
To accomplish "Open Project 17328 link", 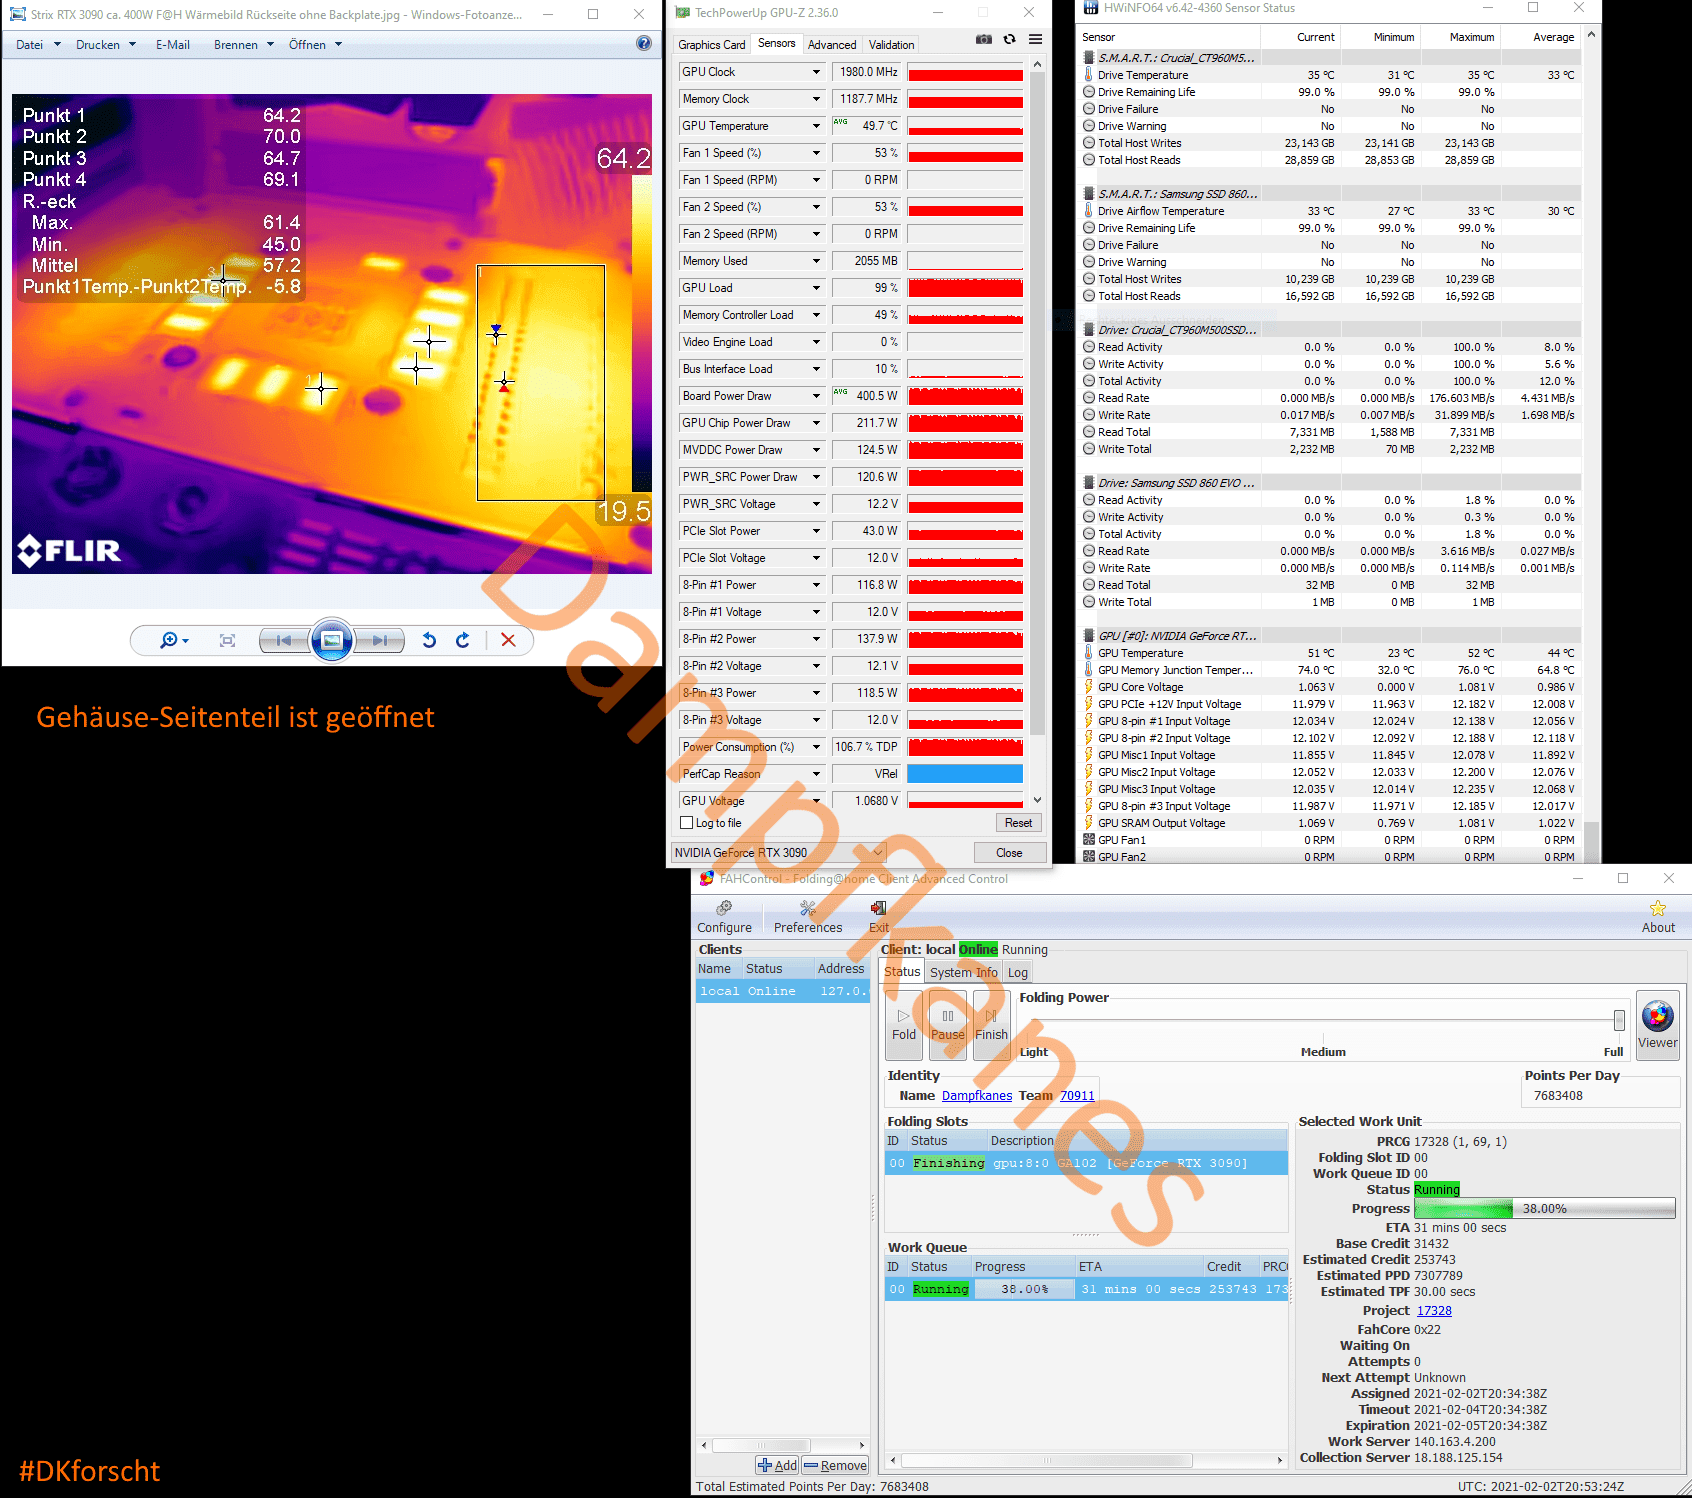I will 1434,1311.
